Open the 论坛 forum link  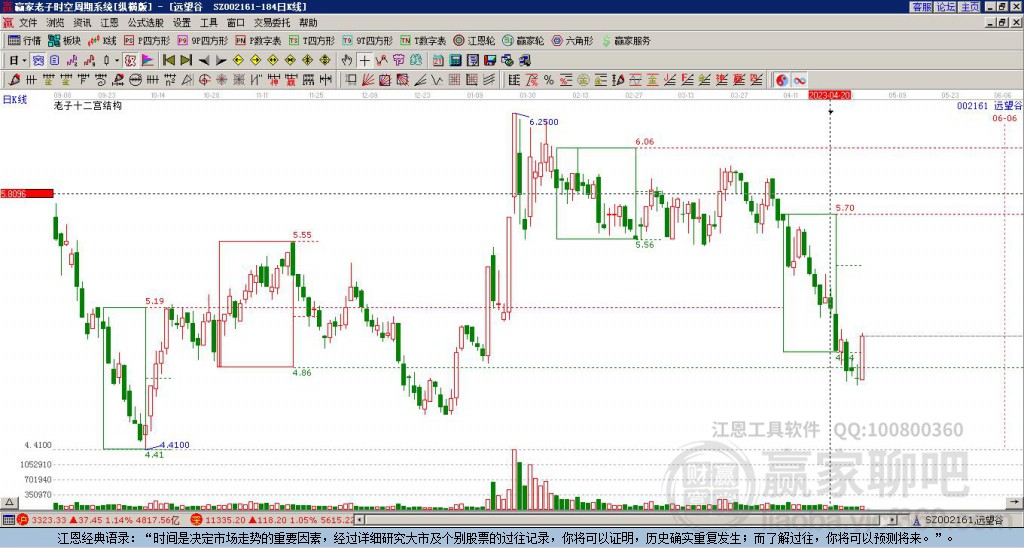click(945, 7)
